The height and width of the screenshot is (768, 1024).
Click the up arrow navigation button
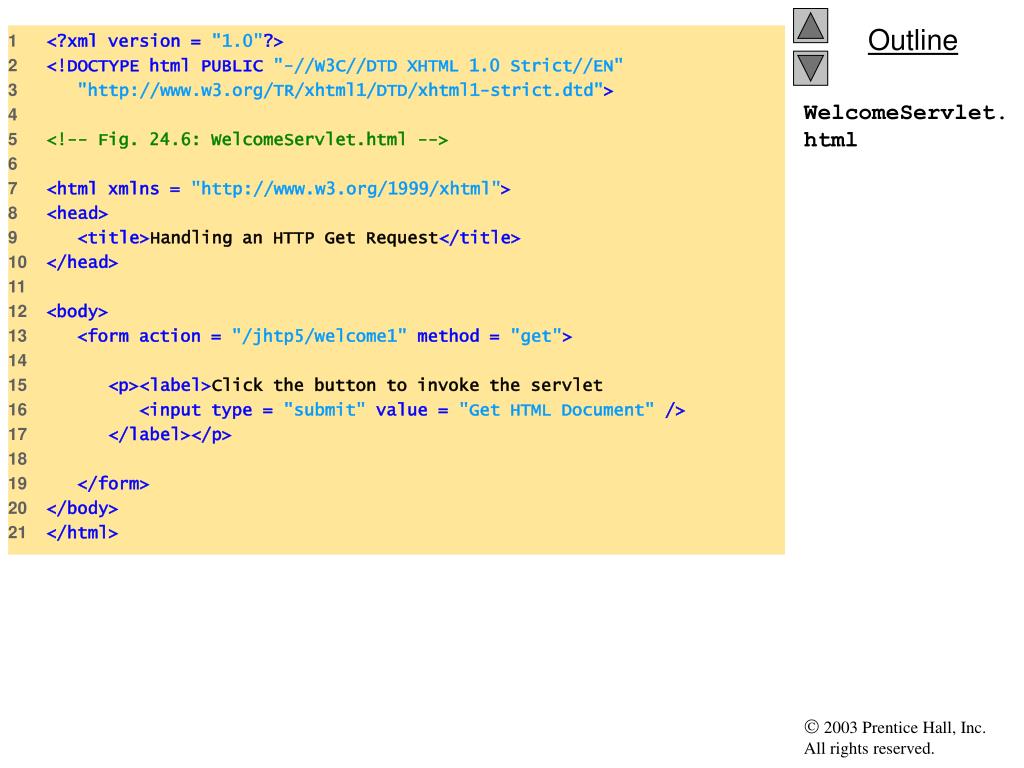pyautogui.click(x=810, y=25)
